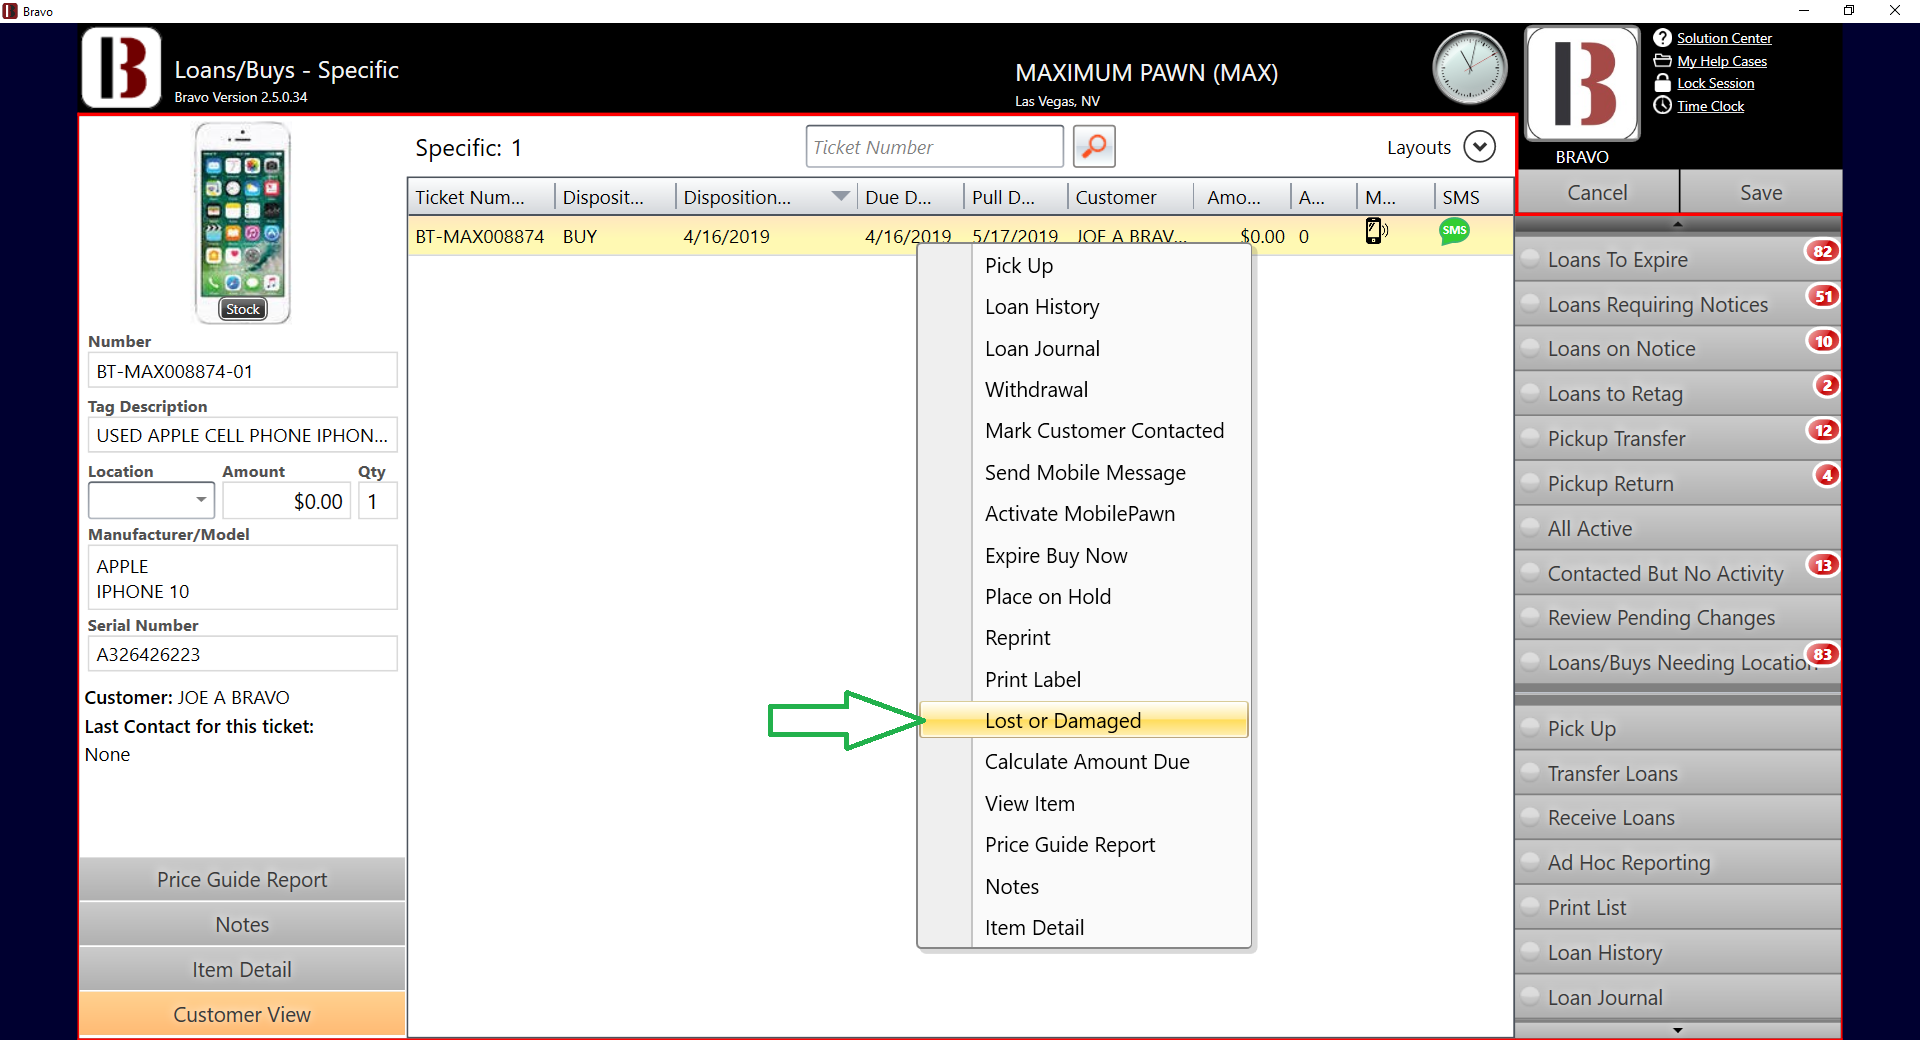
Task: Type in the Ticket Number search field
Action: click(934, 147)
